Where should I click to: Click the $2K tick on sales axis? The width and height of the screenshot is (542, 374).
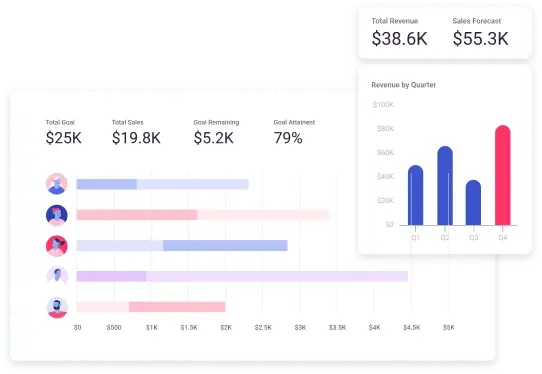(x=226, y=327)
